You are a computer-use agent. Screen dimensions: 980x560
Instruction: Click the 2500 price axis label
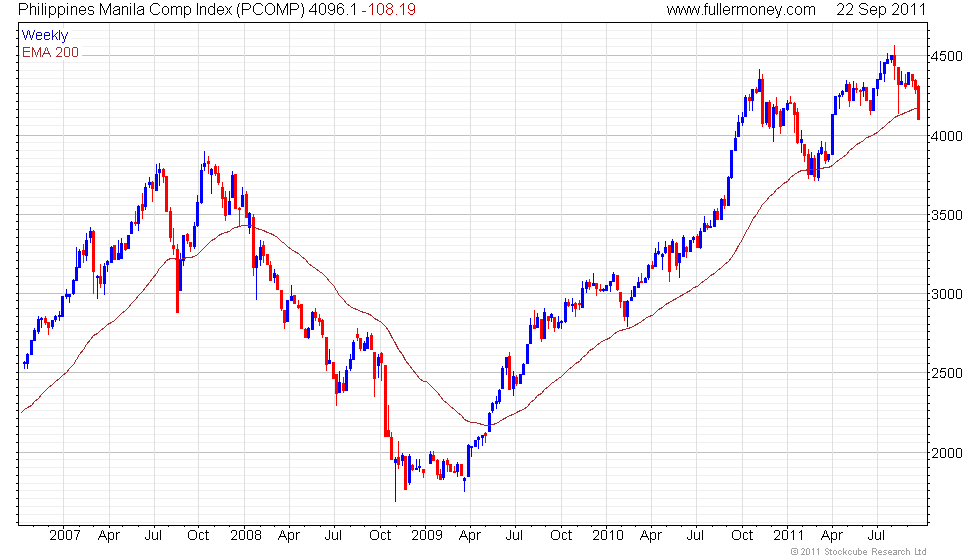click(946, 373)
